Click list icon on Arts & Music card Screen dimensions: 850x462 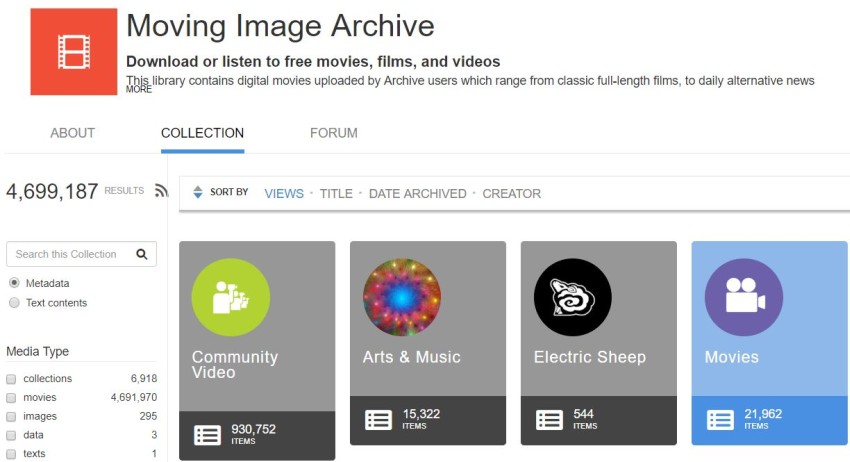click(378, 420)
